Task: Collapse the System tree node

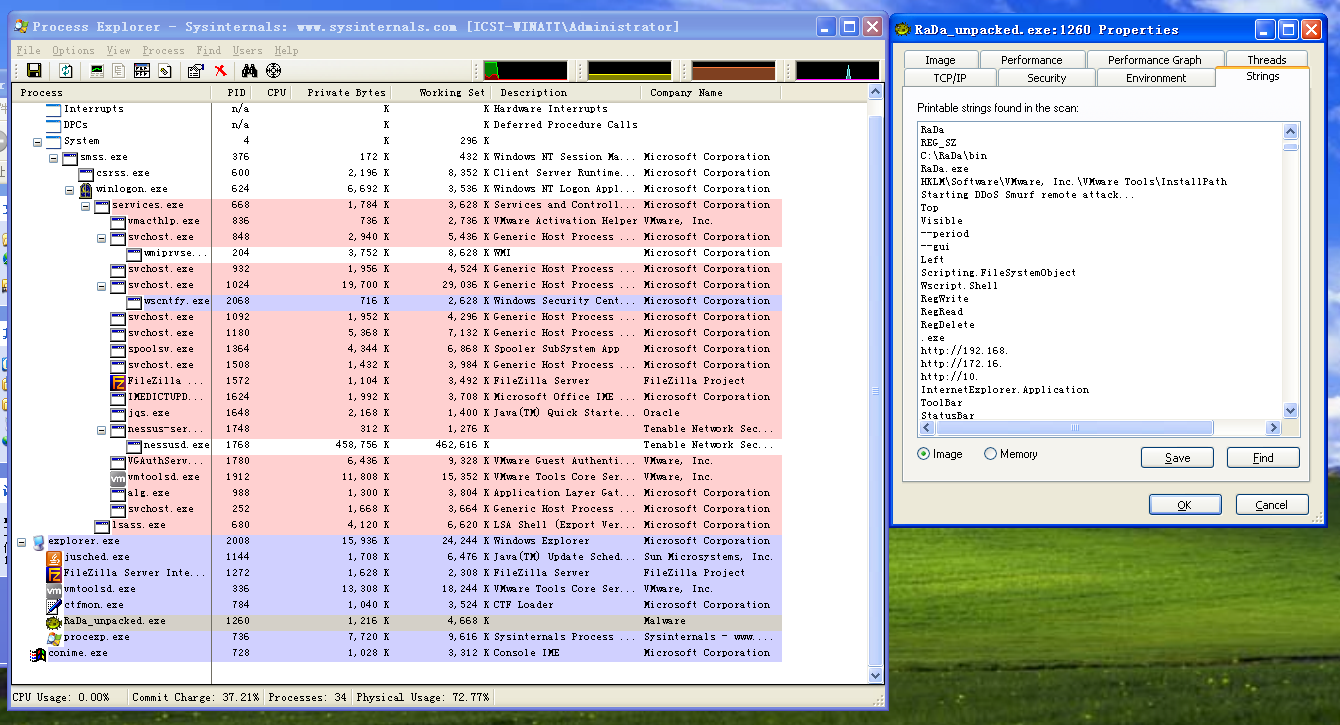Action: click(x=38, y=141)
